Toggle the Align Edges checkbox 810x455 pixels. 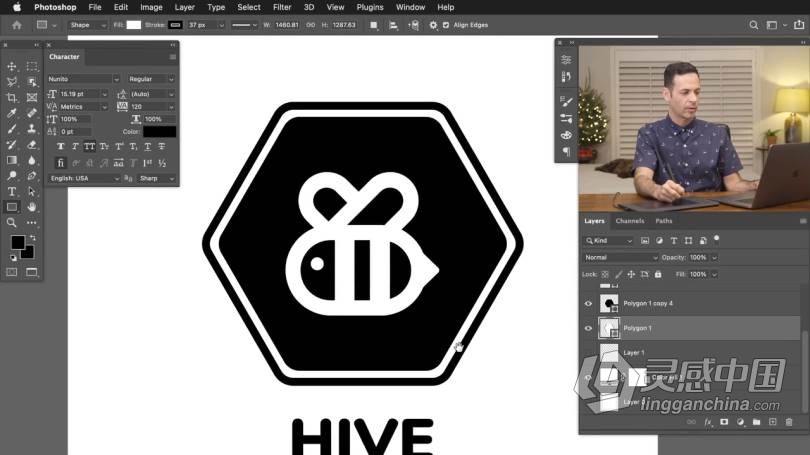pyautogui.click(x=446, y=25)
